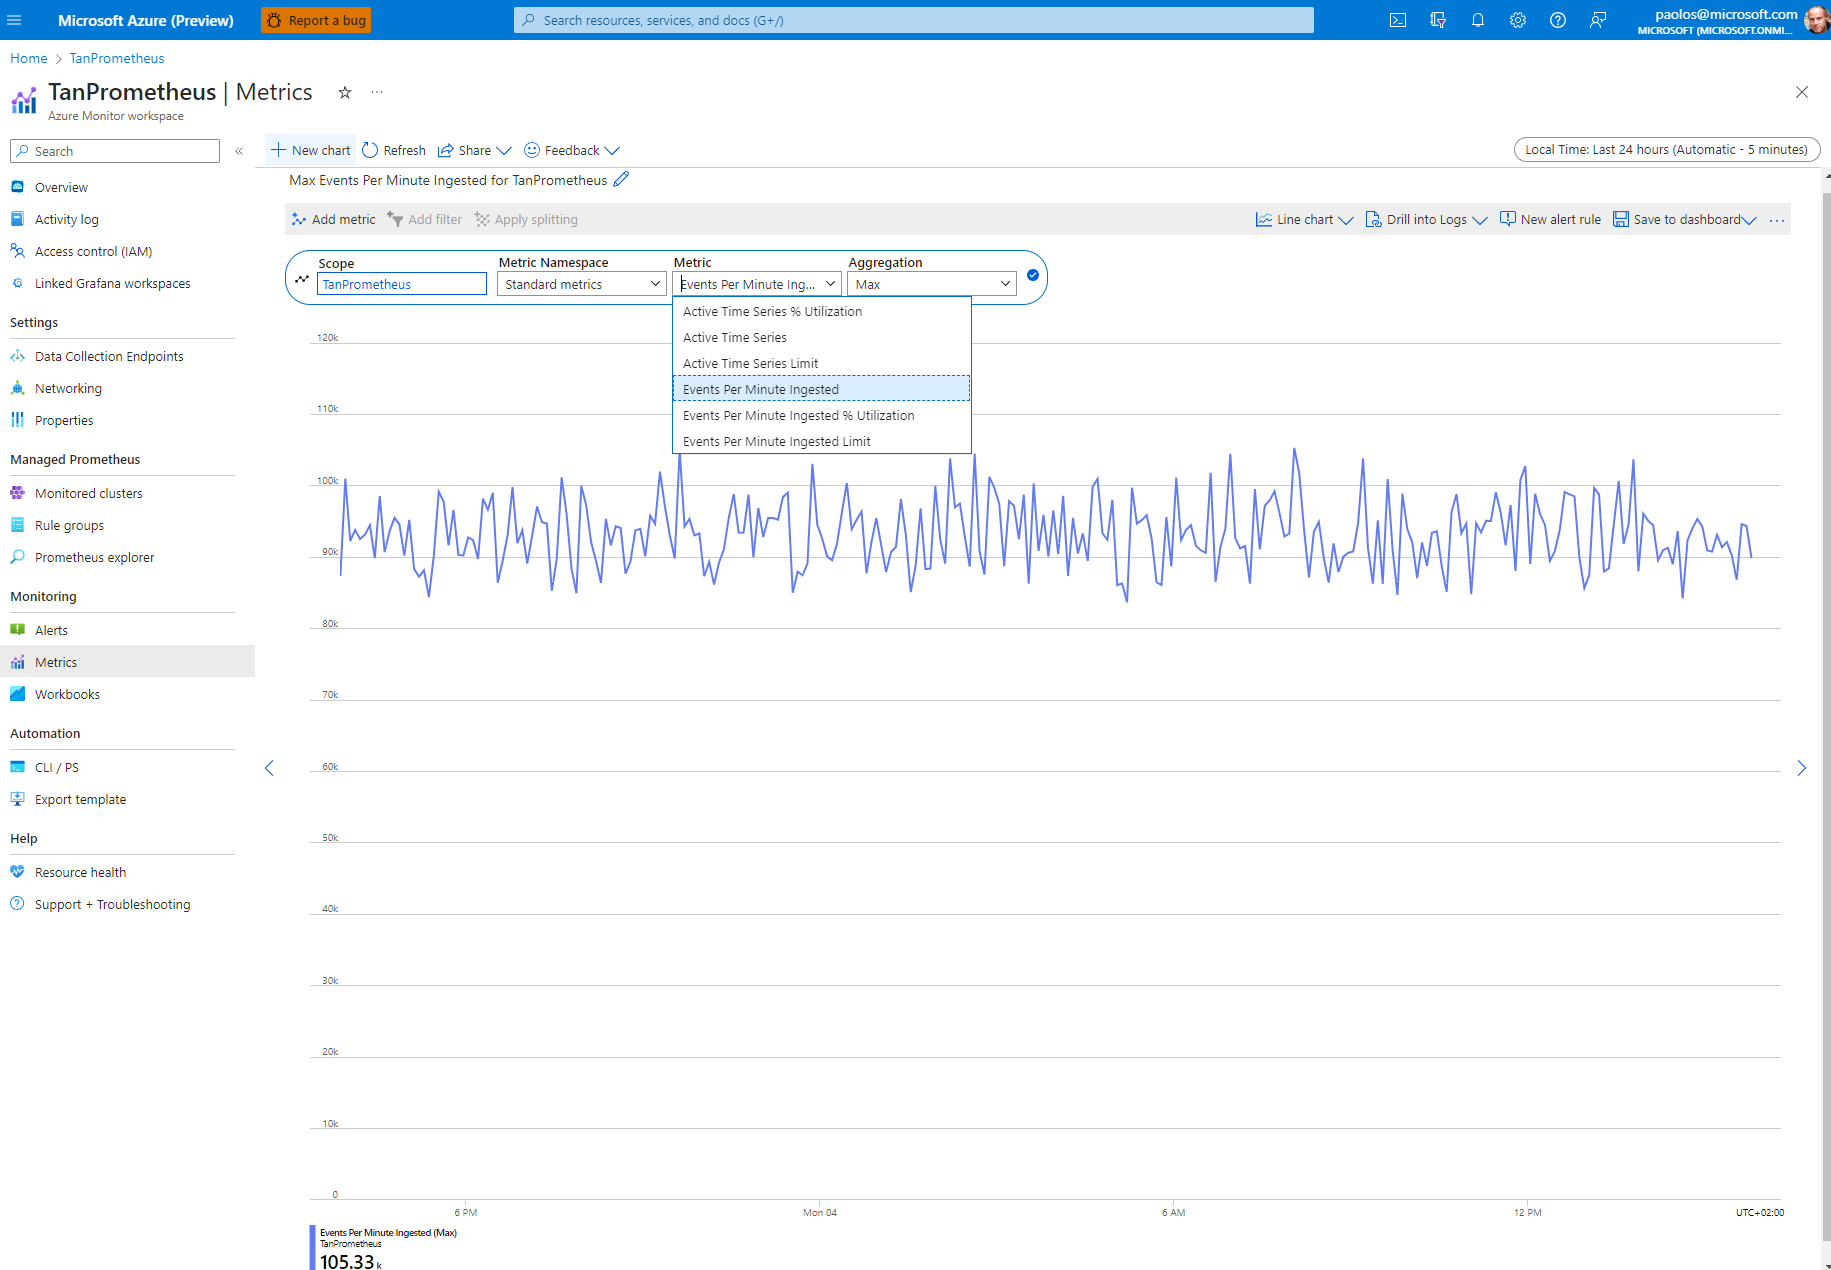1831x1270 pixels.
Task: Select Active Time Series Limit
Action: [822, 363]
